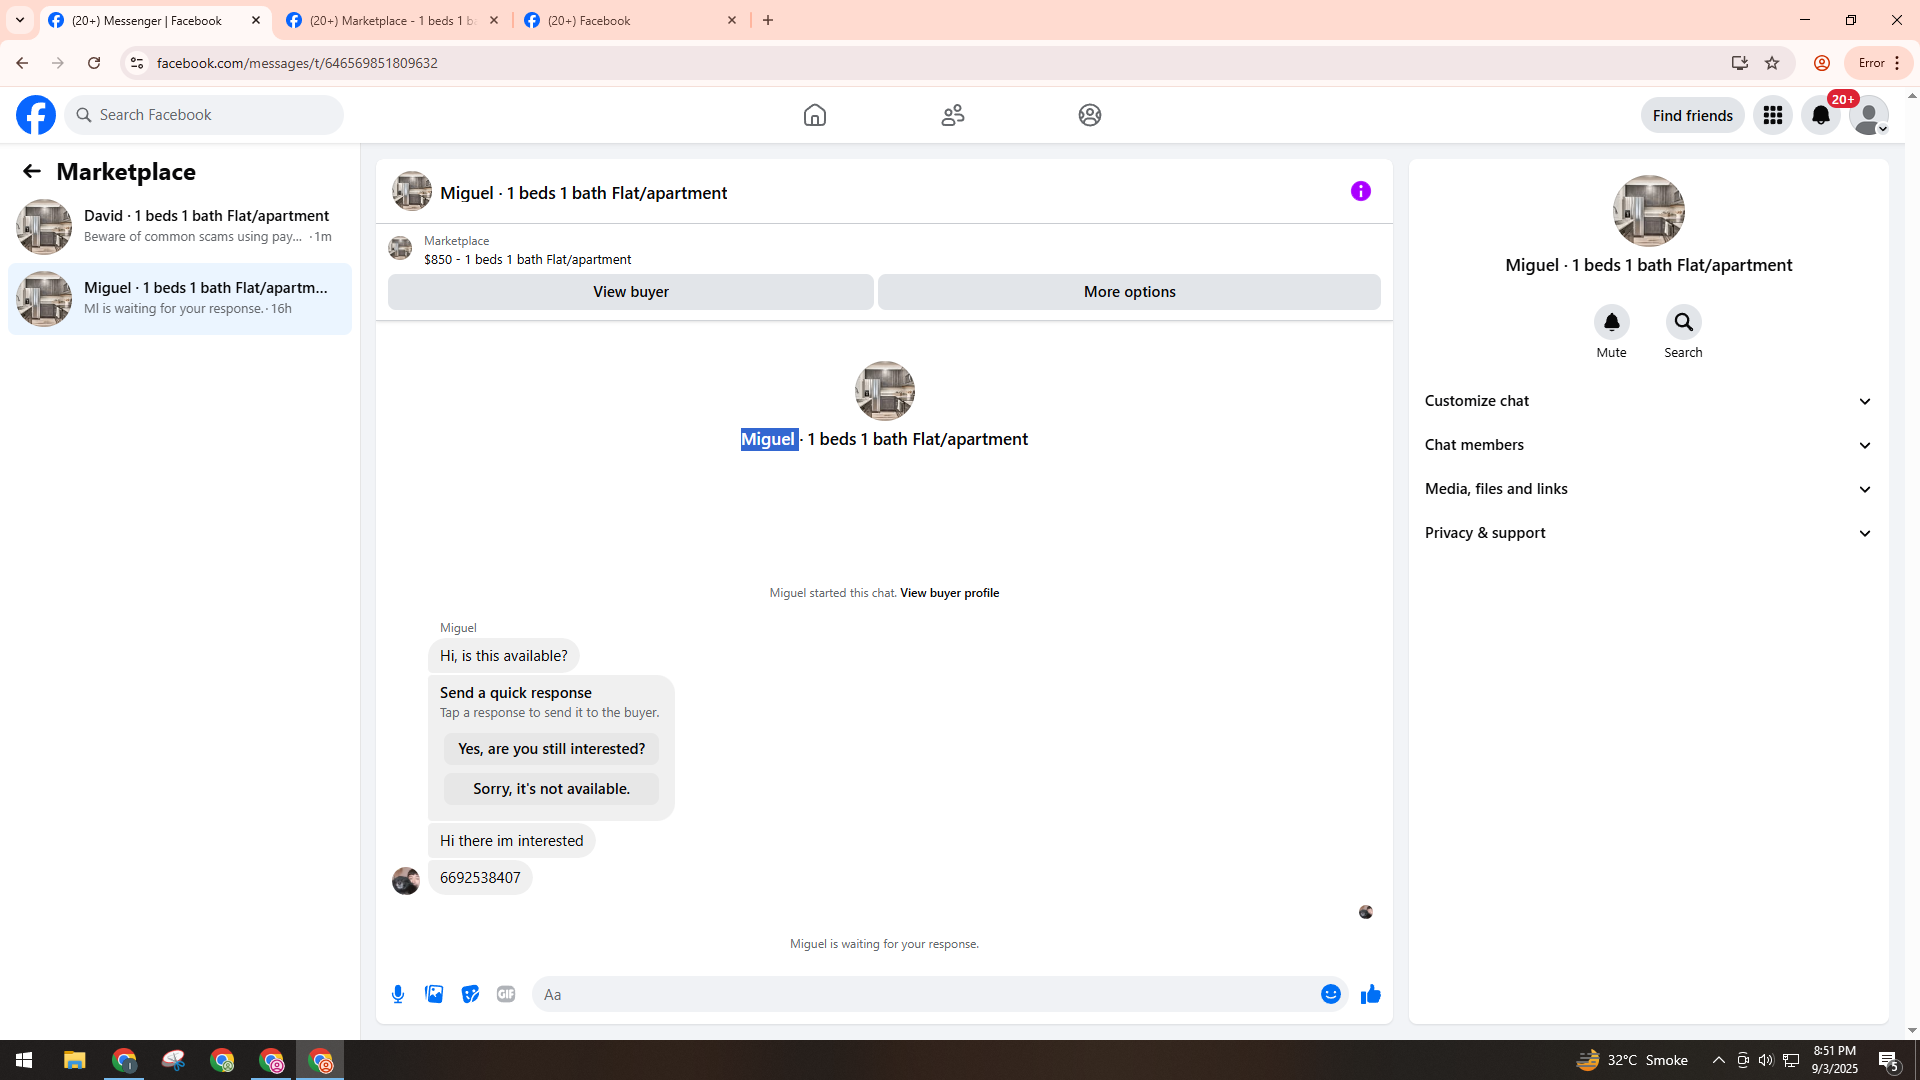Screen dimensions: 1920x1080
Task: Click the install app icon in address bar
Action: pyautogui.click(x=1740, y=63)
